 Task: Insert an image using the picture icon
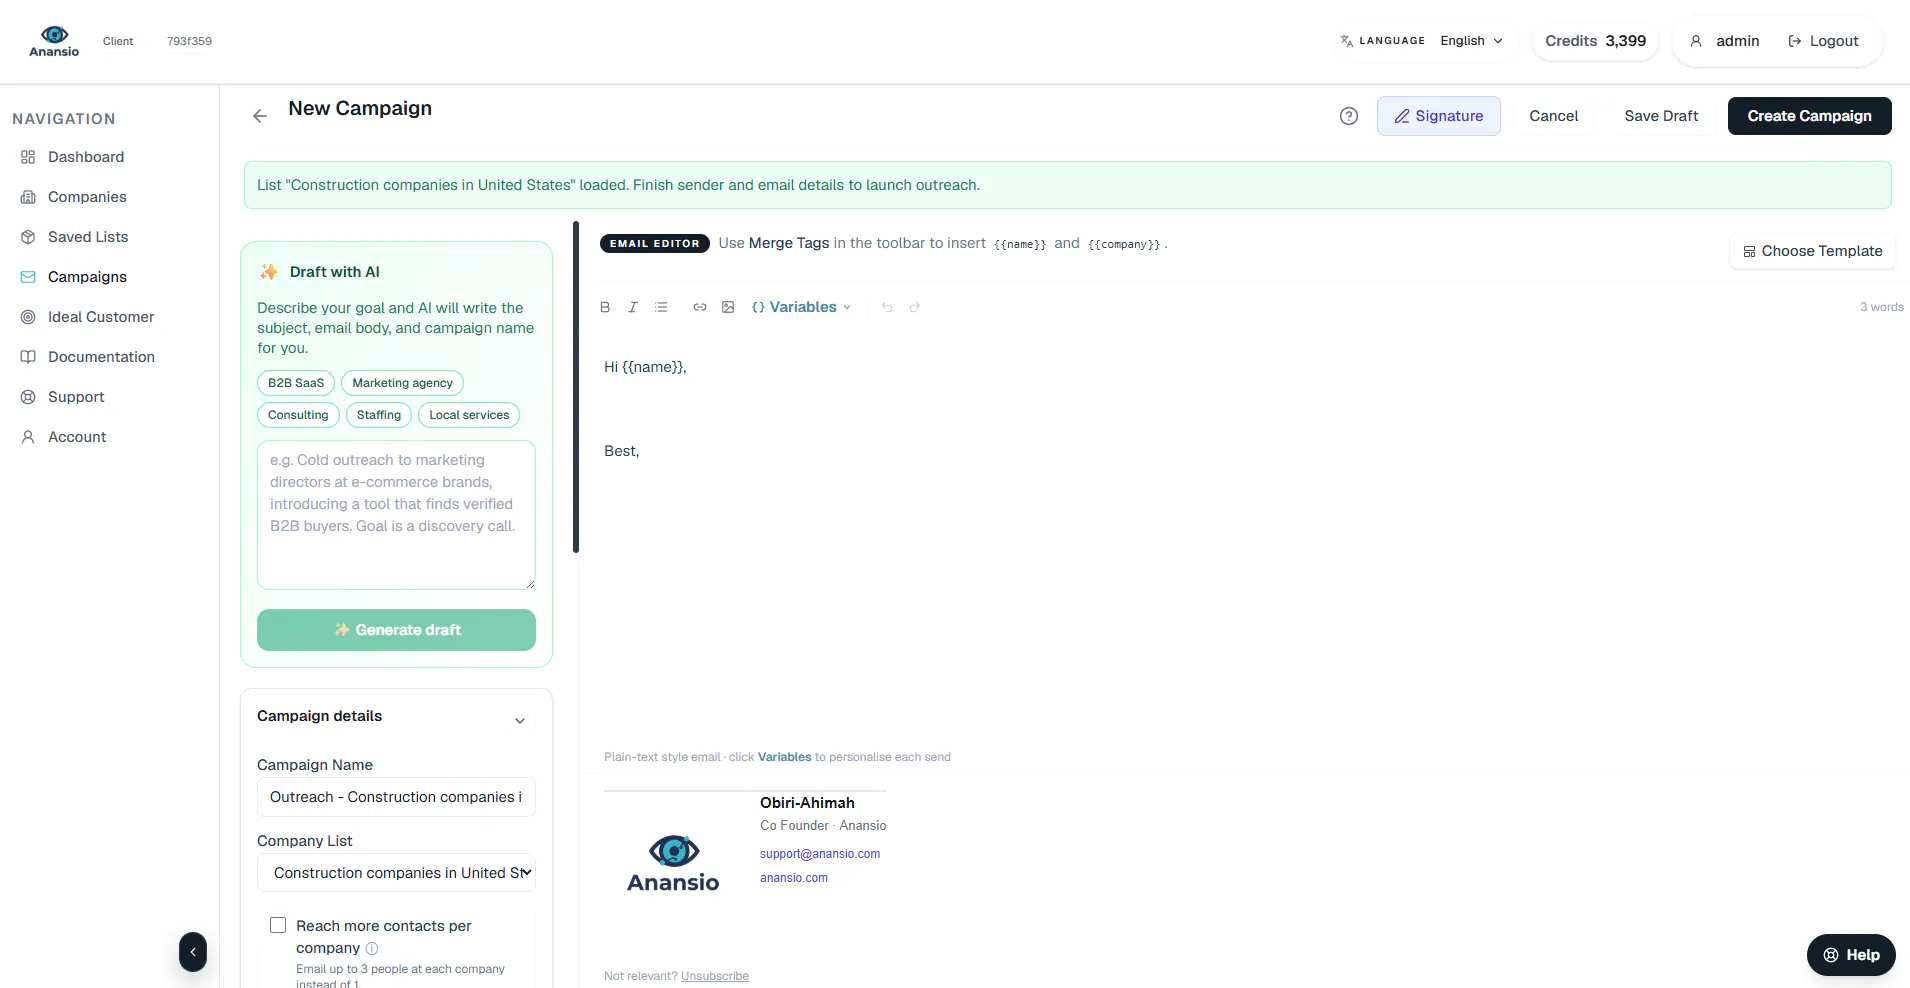pos(728,307)
